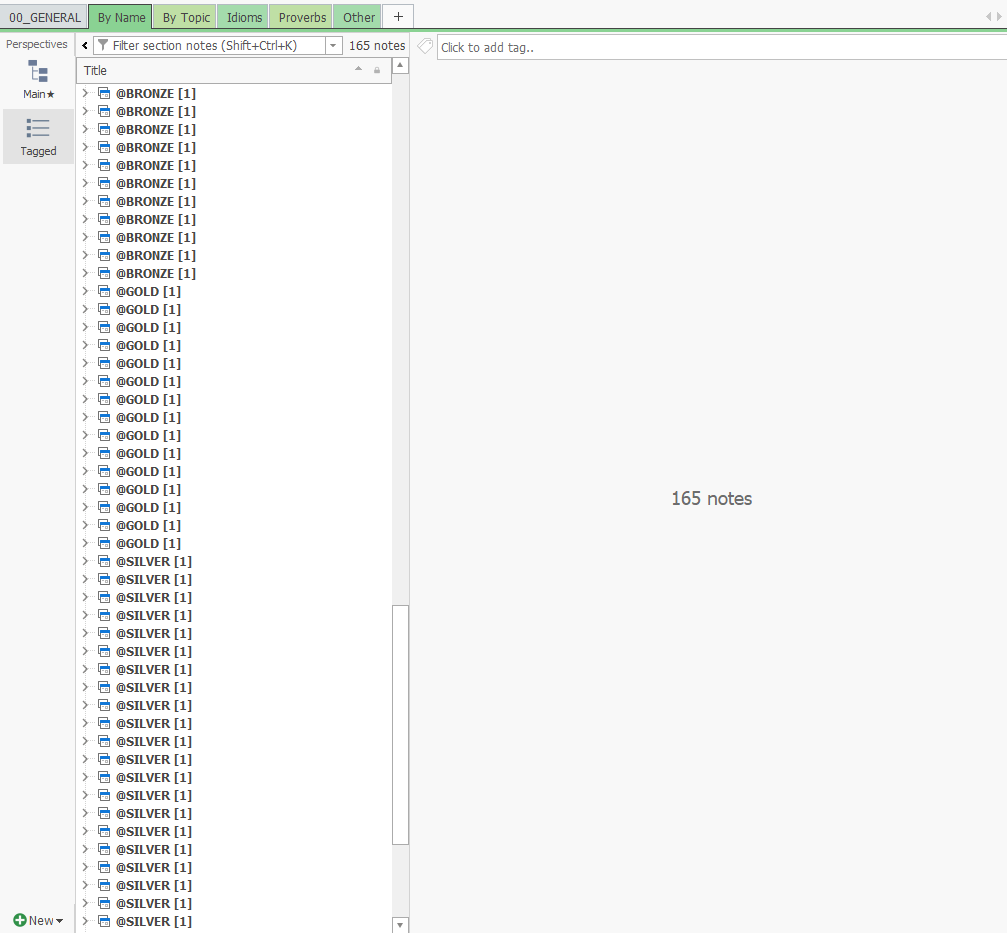The height and width of the screenshot is (933, 1007).
Task: Expand the first @BRONZE tree node
Action: (87, 92)
